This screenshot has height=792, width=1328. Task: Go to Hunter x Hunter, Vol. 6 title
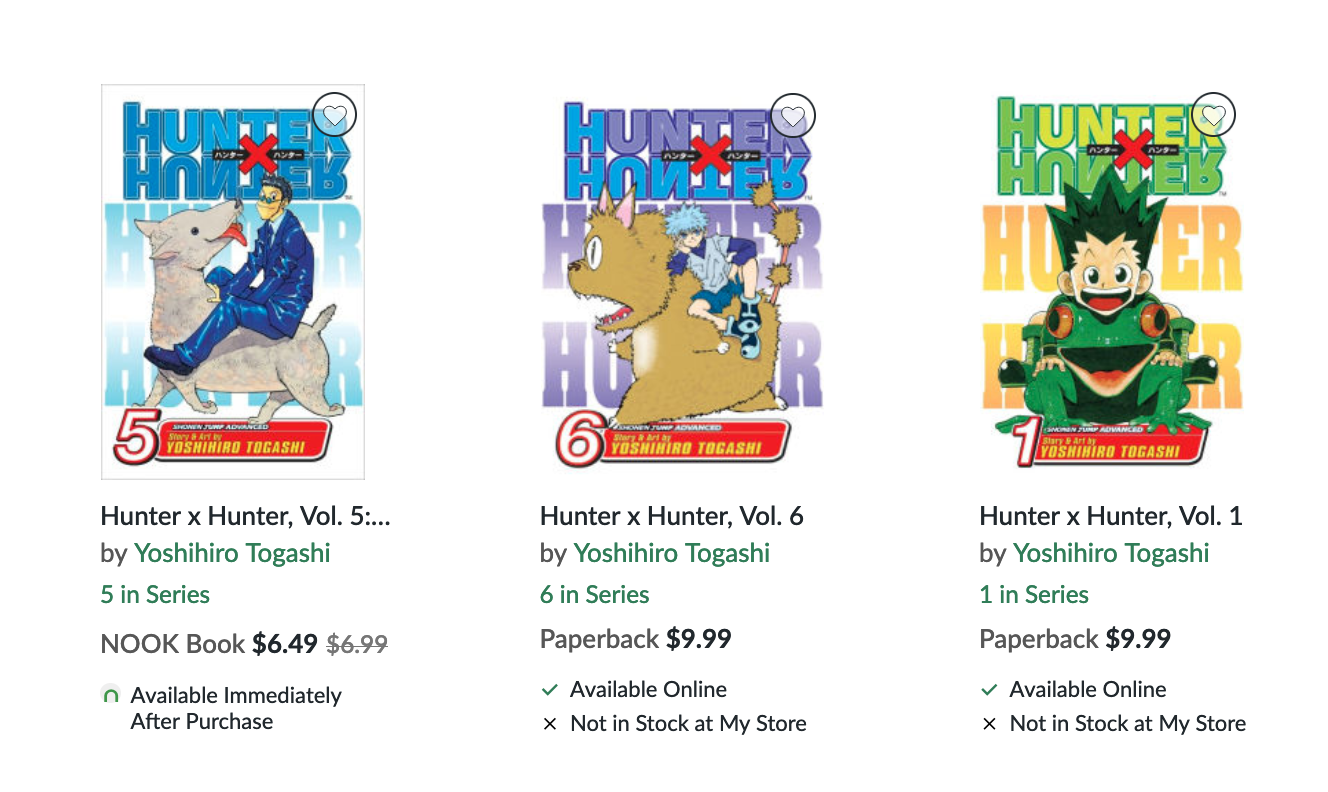[x=672, y=516]
